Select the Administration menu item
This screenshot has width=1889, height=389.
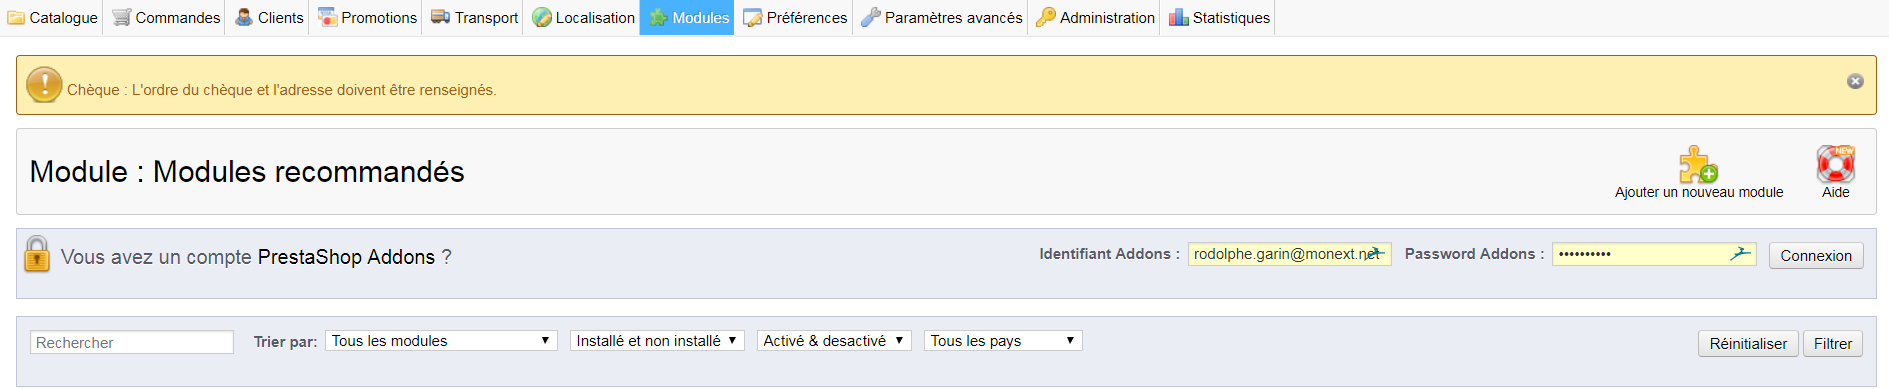(x=1095, y=18)
